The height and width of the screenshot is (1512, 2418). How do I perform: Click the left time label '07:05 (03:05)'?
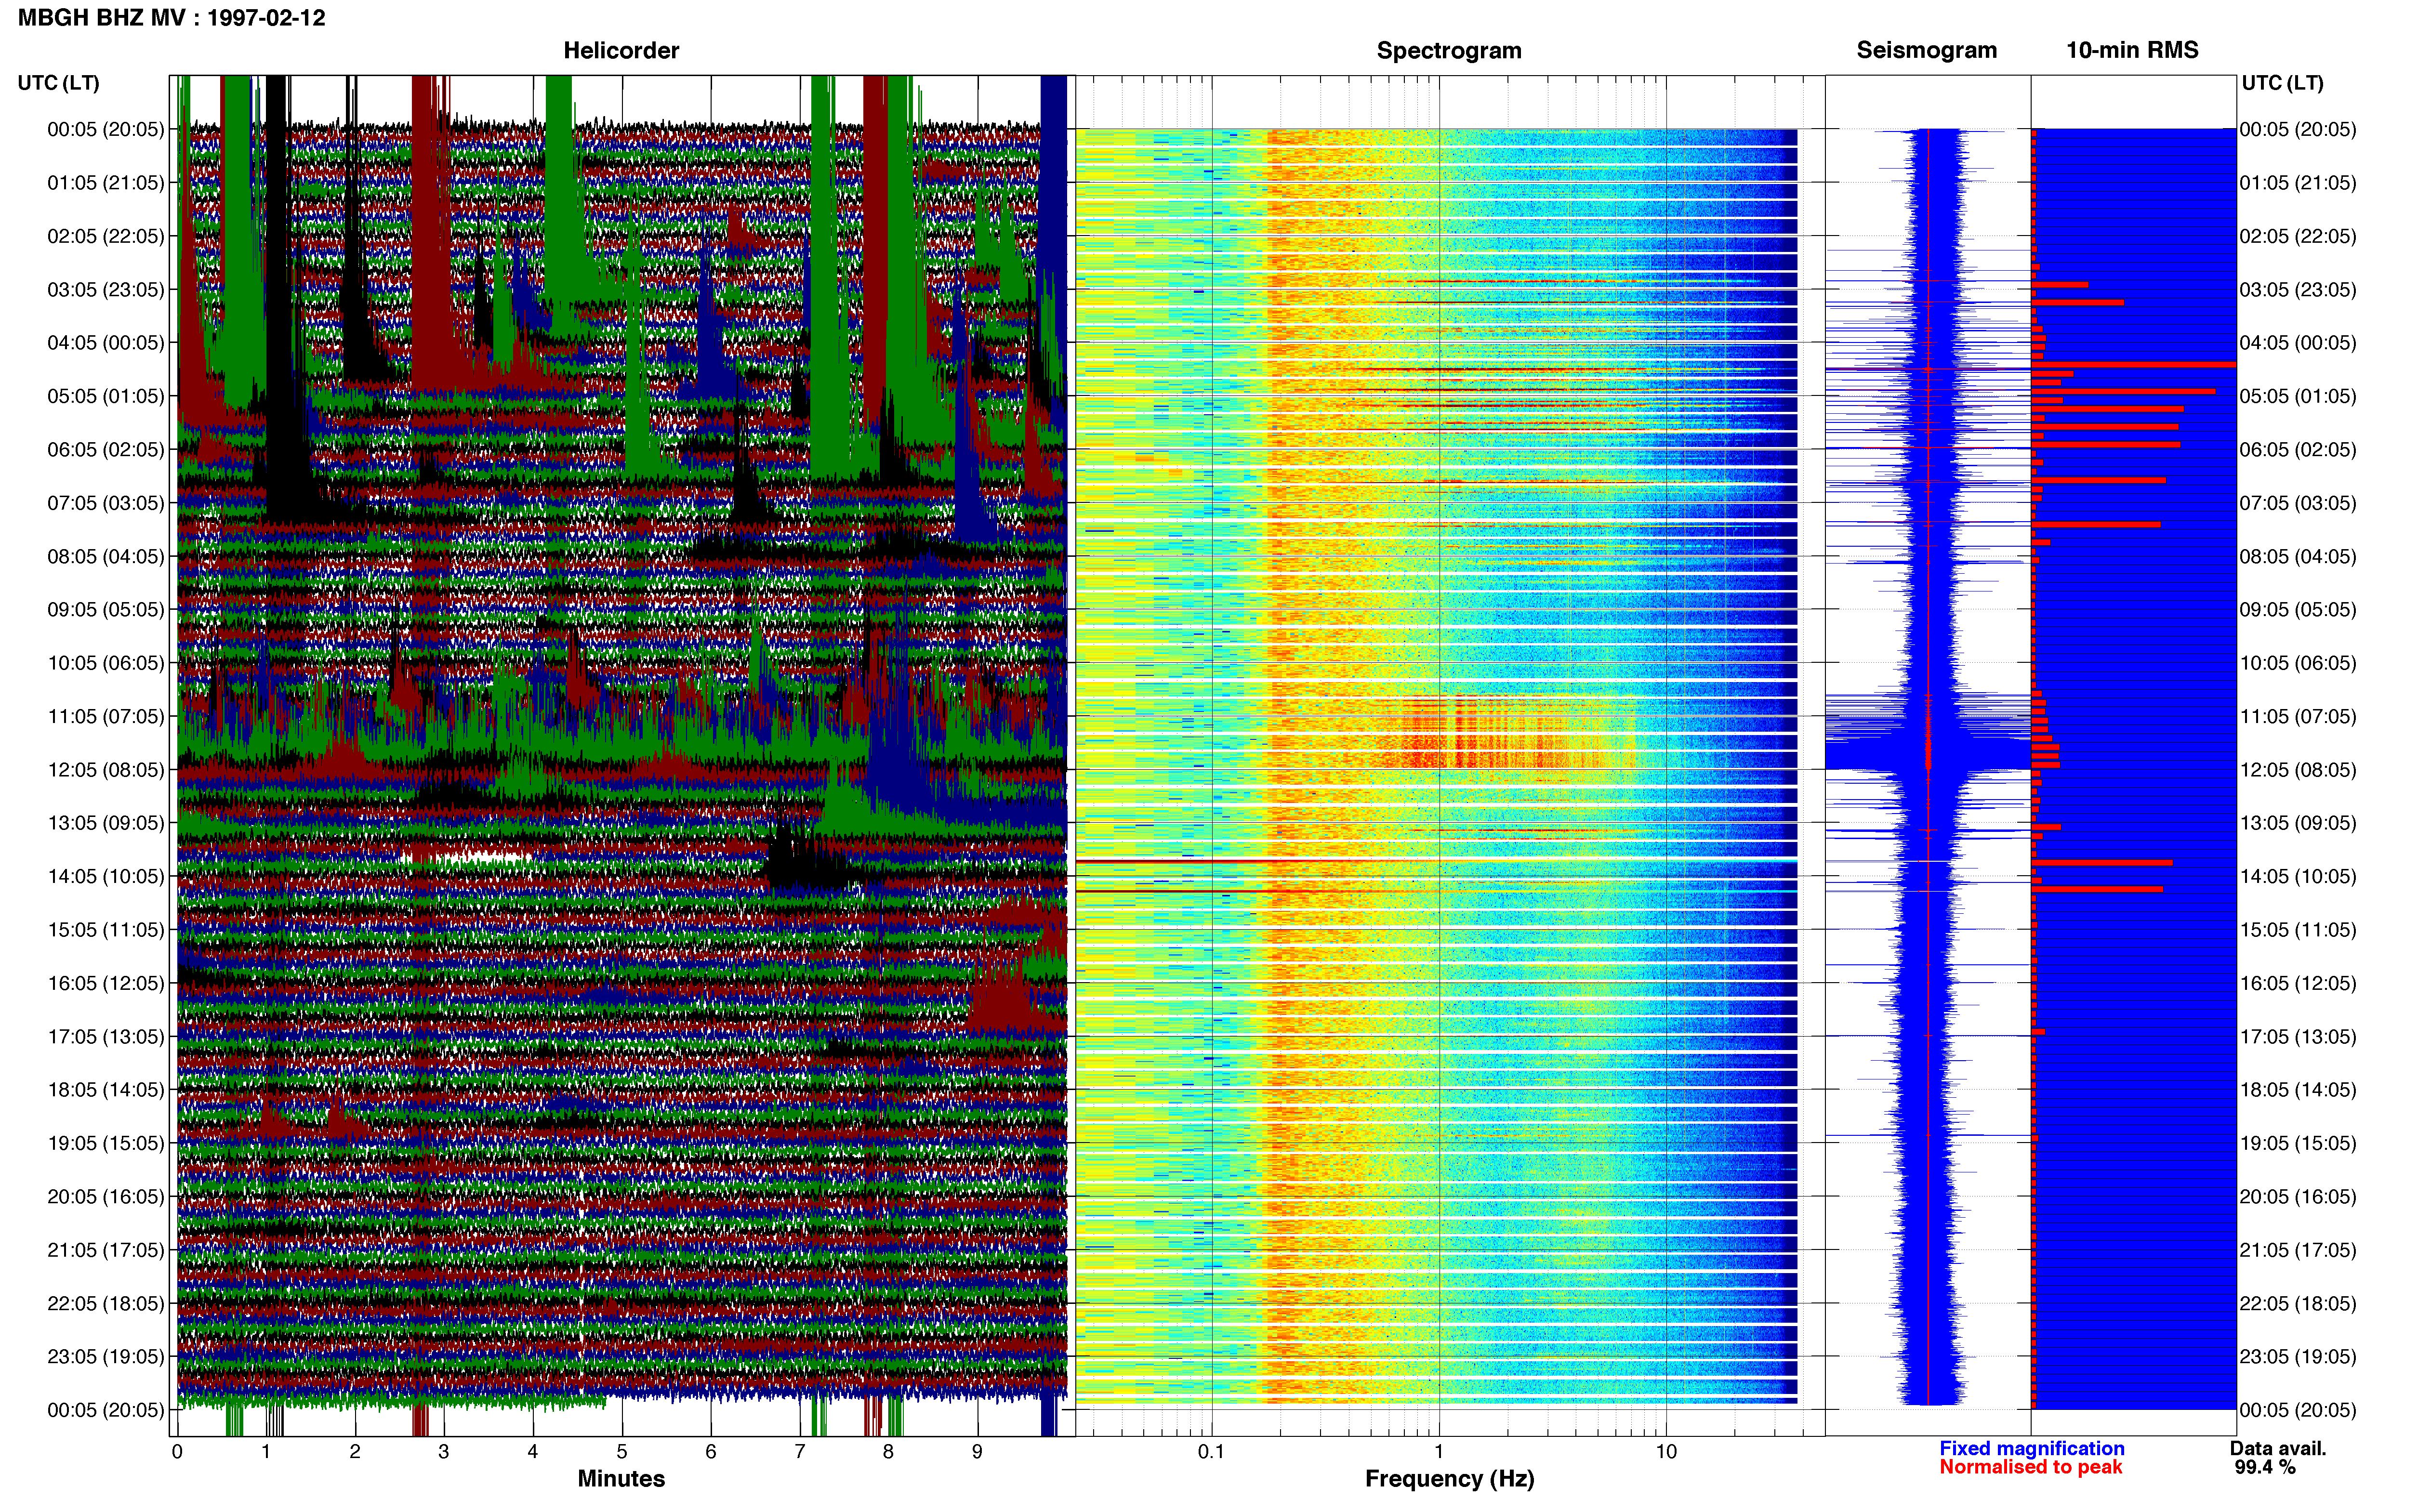105,502
